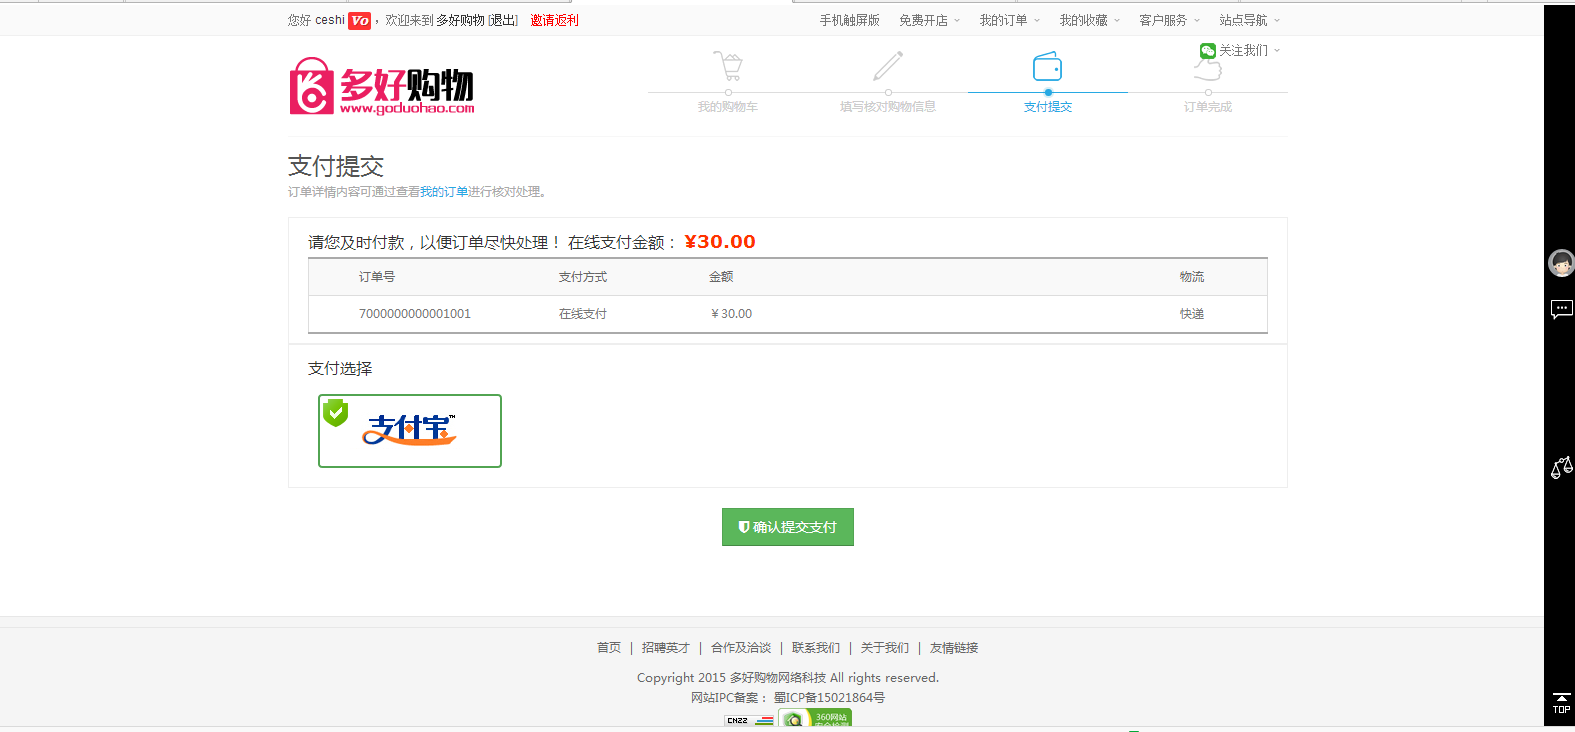Click the ¥30.00 amount cell in table
Viewport: 1575px width, 732px height.
[x=731, y=314]
